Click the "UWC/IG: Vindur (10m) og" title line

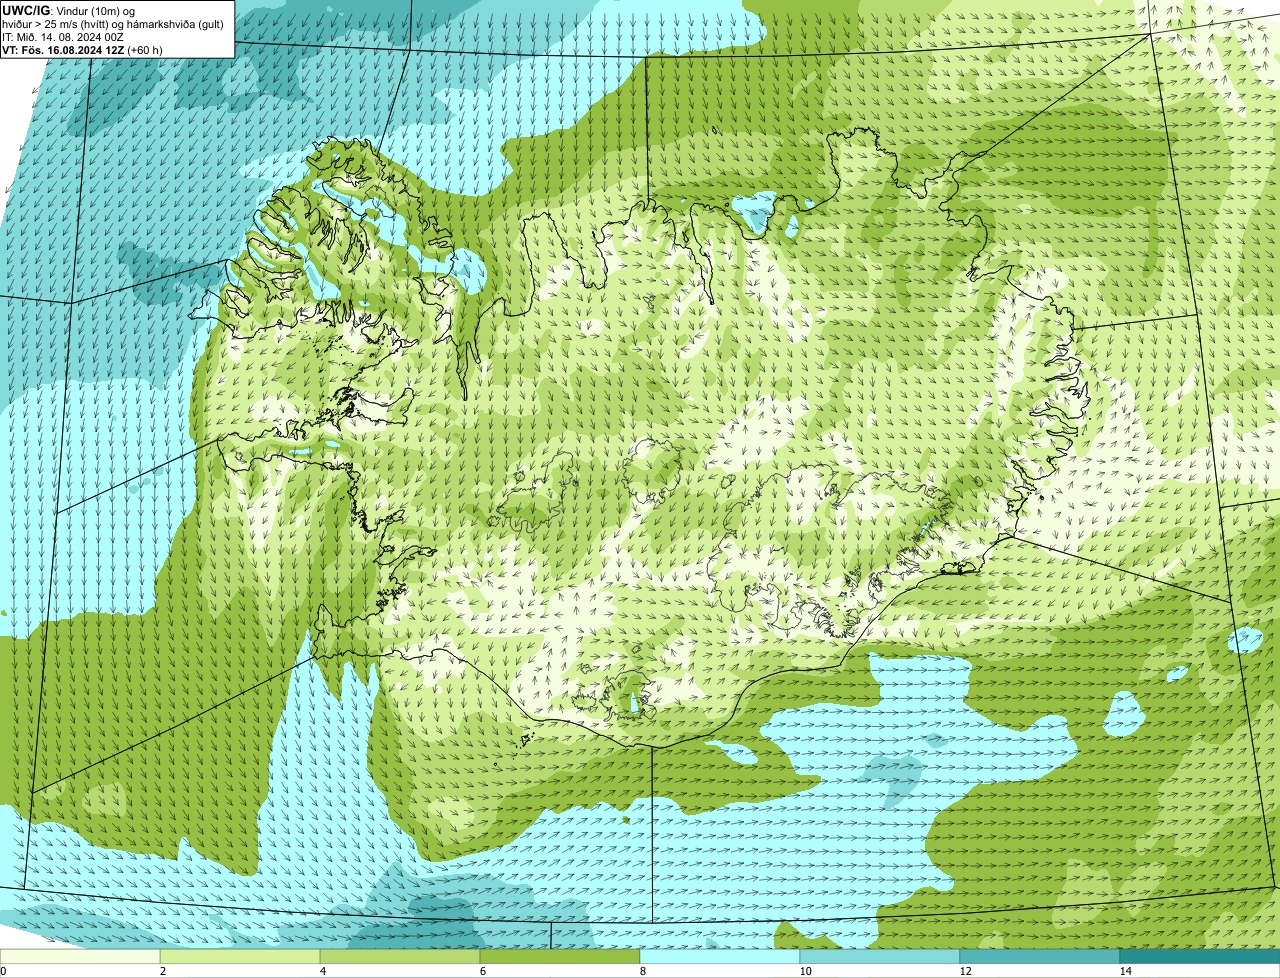68,10
